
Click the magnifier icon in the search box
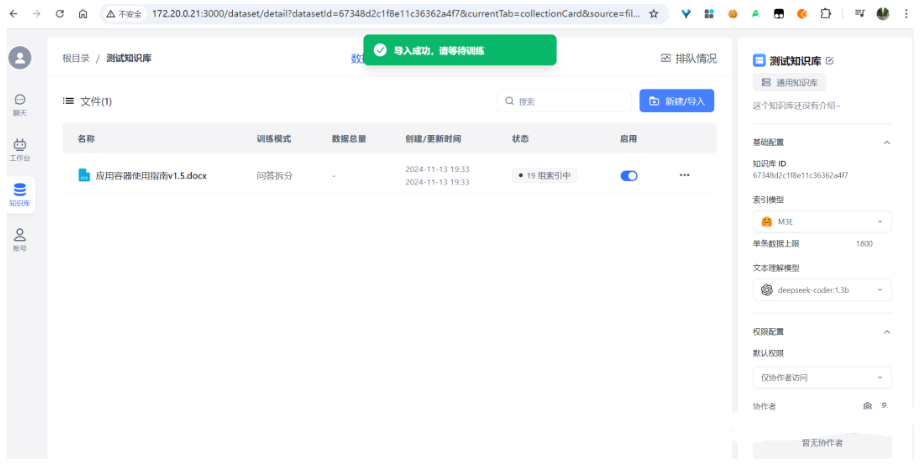(509, 101)
